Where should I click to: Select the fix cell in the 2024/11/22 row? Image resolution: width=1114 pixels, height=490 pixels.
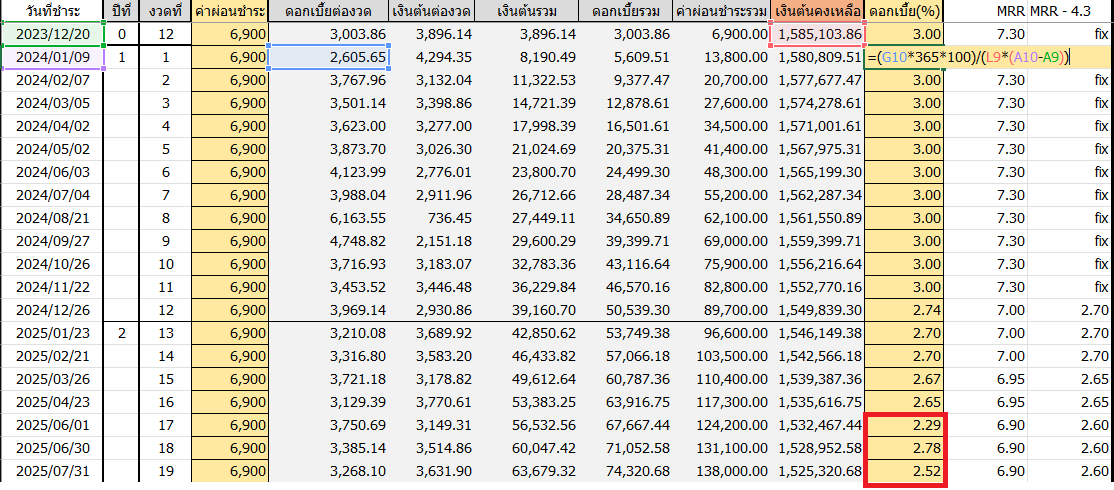point(1071,287)
